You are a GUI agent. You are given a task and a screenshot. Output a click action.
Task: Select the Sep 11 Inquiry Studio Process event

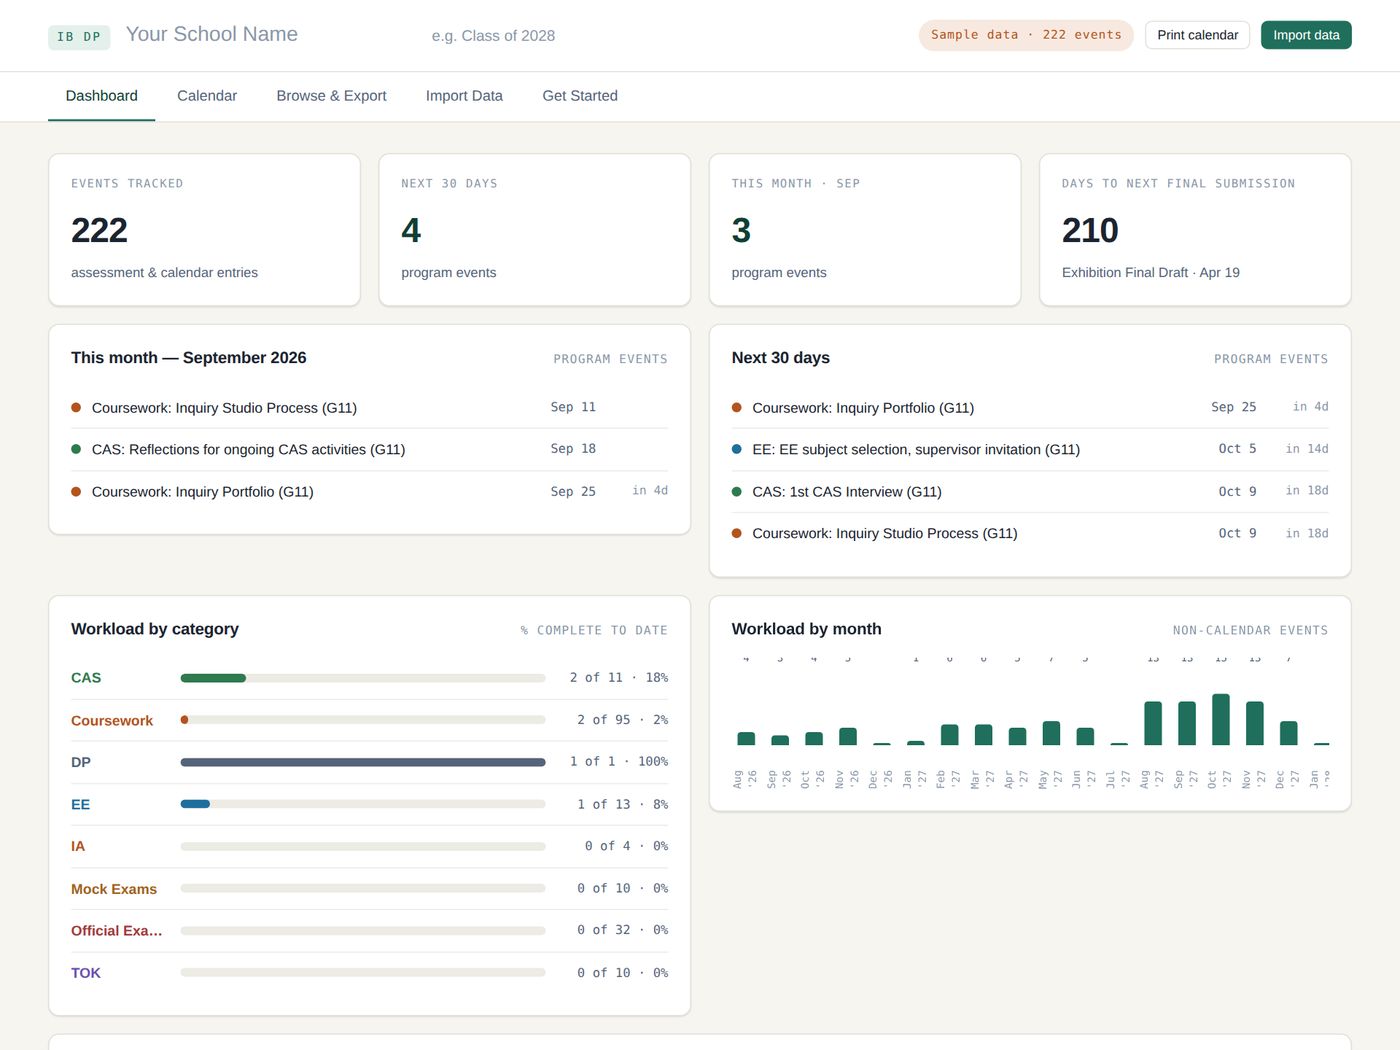point(369,408)
